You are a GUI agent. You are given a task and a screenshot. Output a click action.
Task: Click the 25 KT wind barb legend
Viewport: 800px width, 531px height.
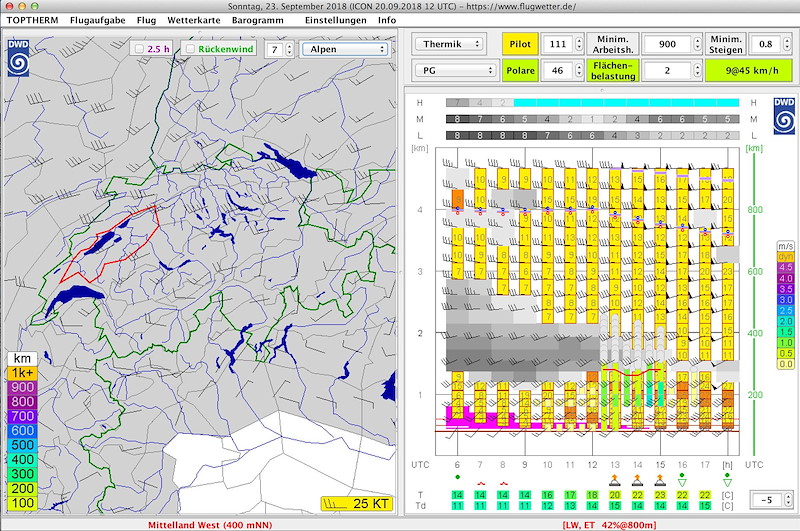[358, 503]
